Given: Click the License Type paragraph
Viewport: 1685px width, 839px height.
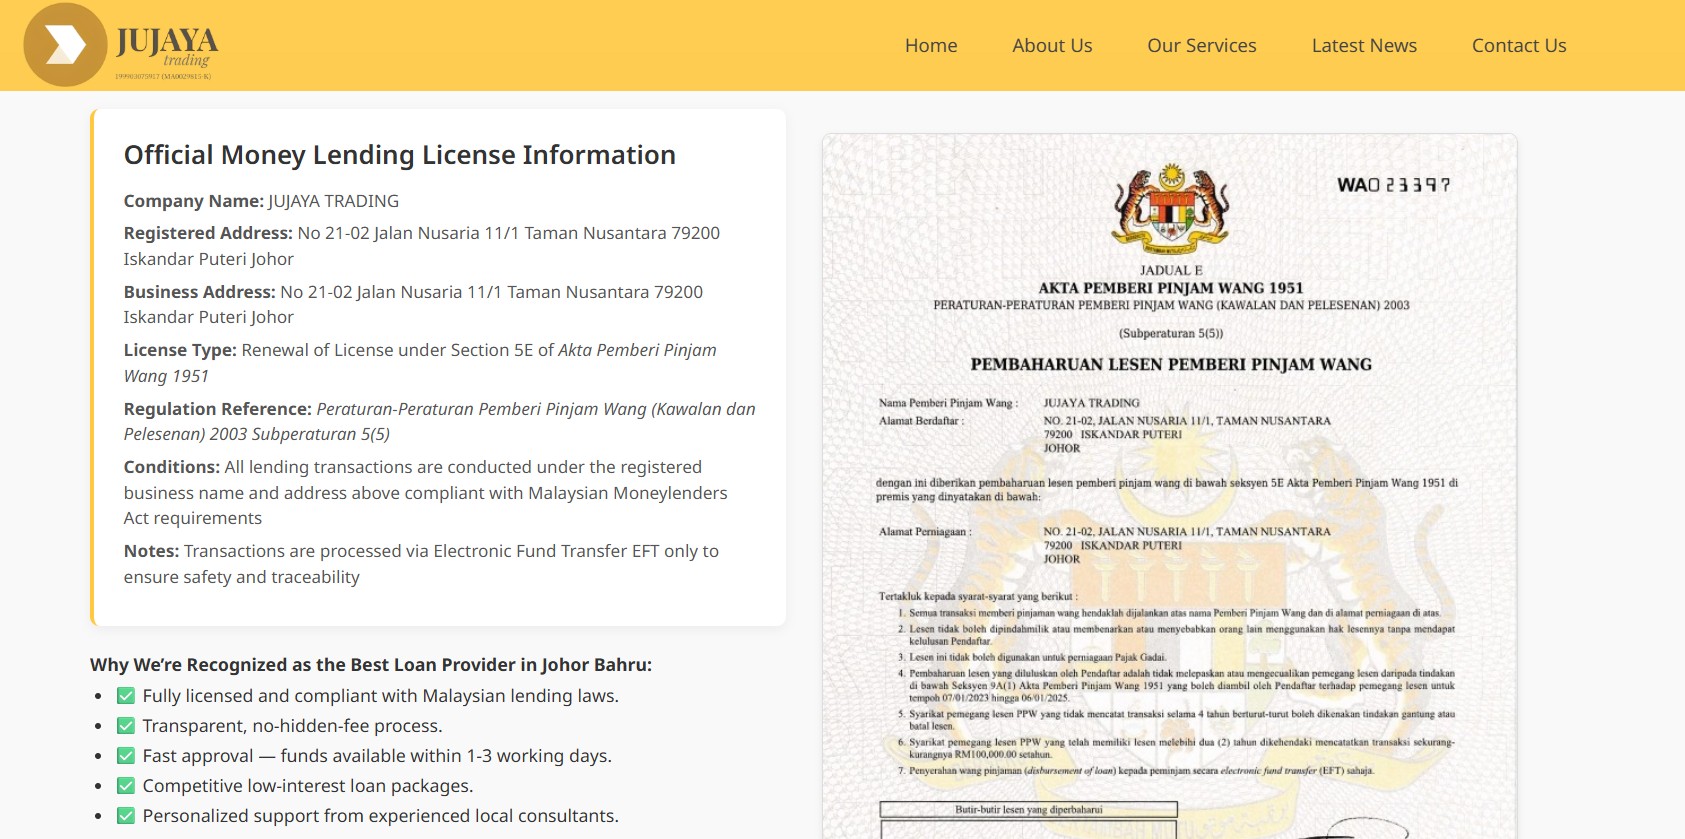Looking at the screenshot, I should [420, 363].
